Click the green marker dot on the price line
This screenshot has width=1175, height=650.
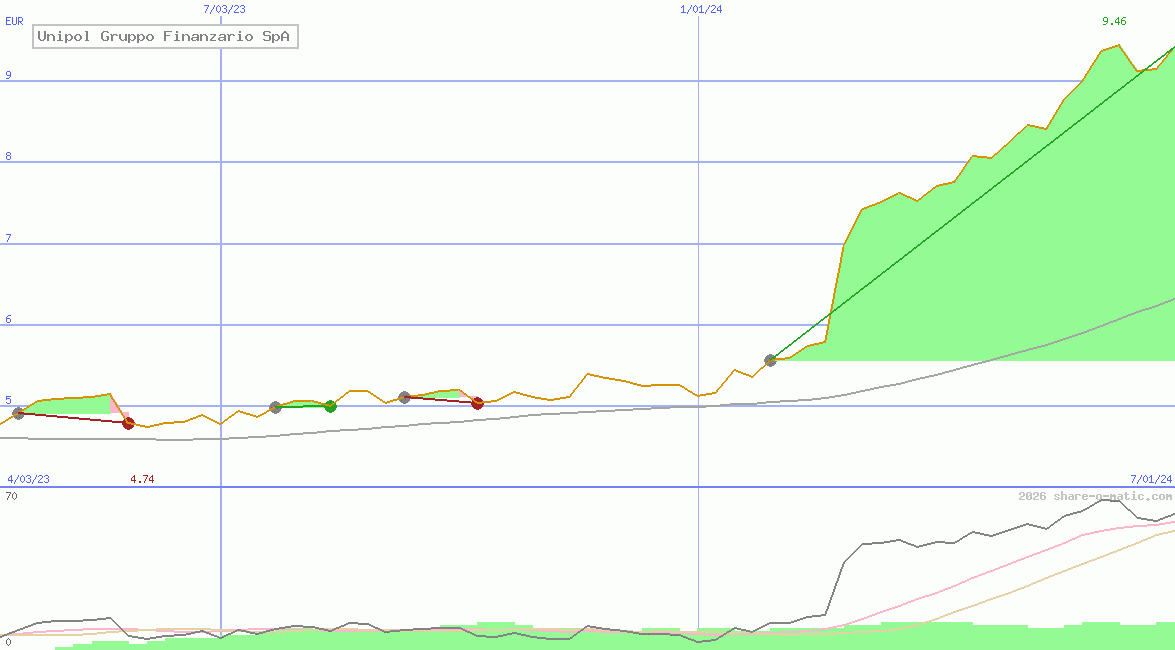point(330,406)
